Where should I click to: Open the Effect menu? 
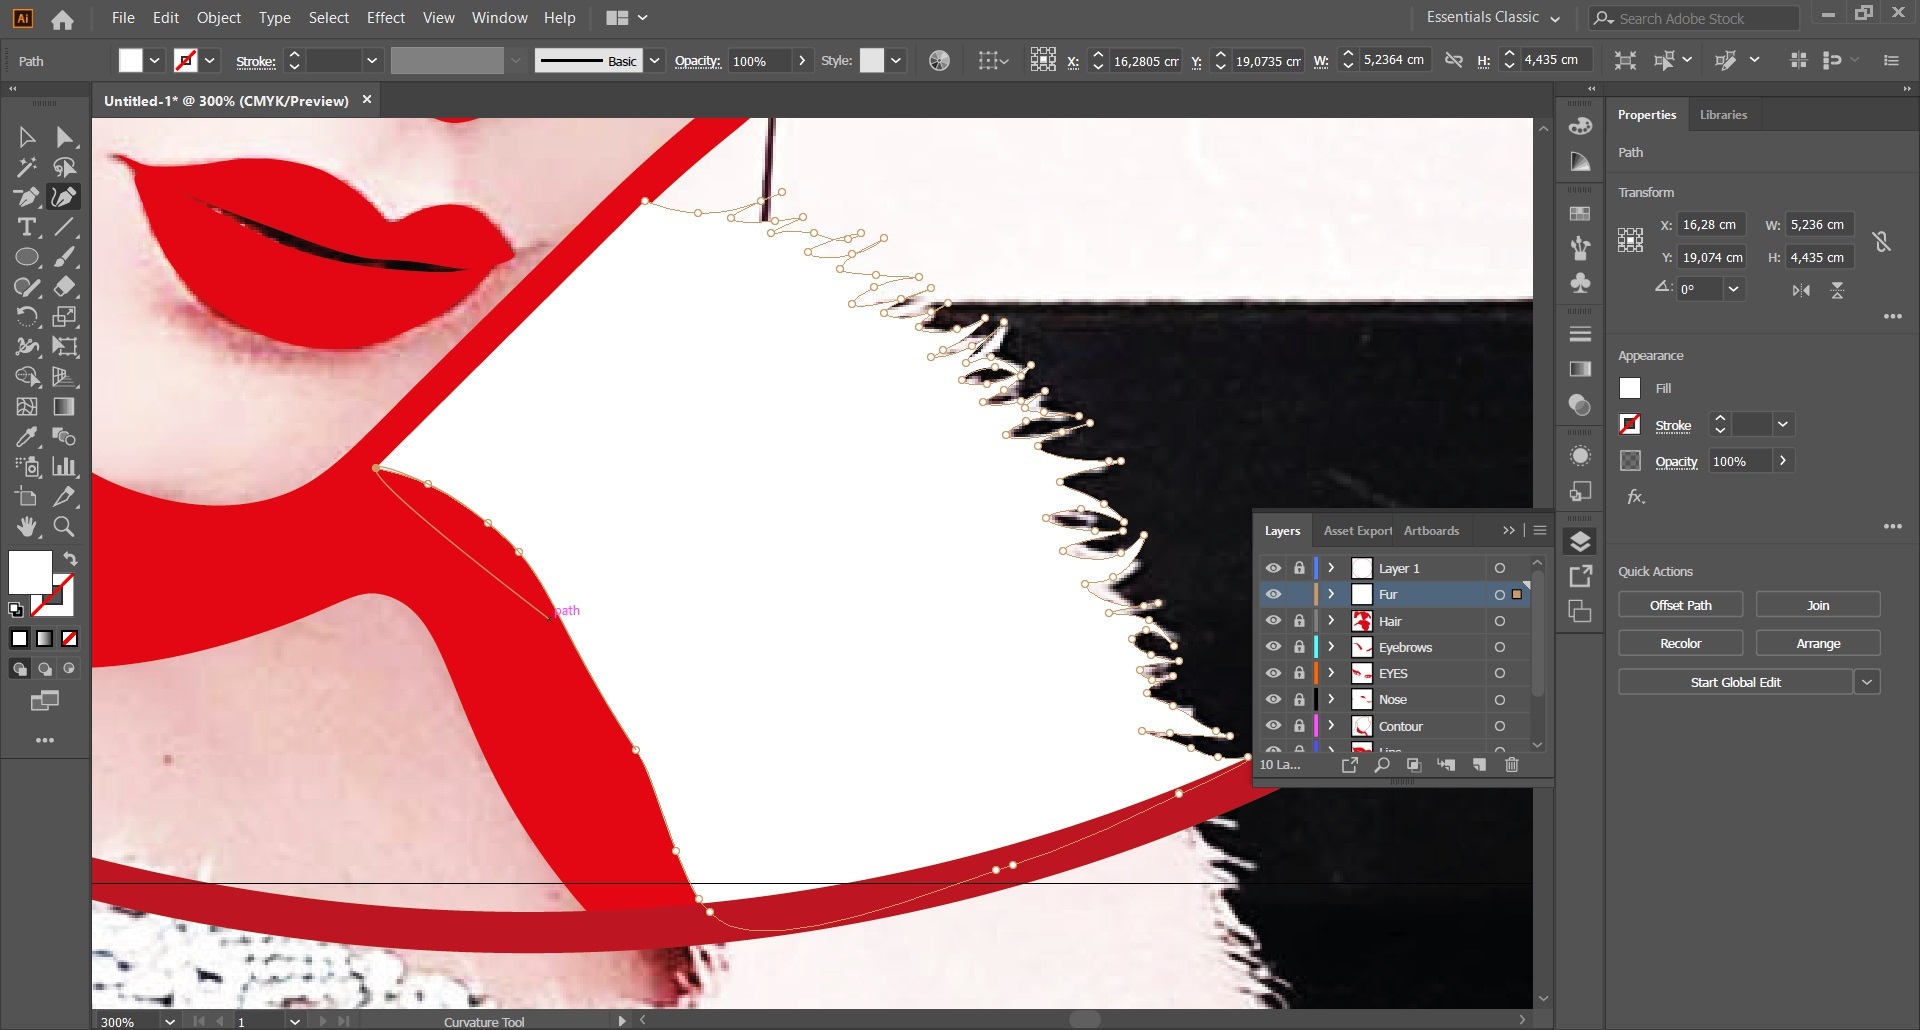click(x=386, y=18)
